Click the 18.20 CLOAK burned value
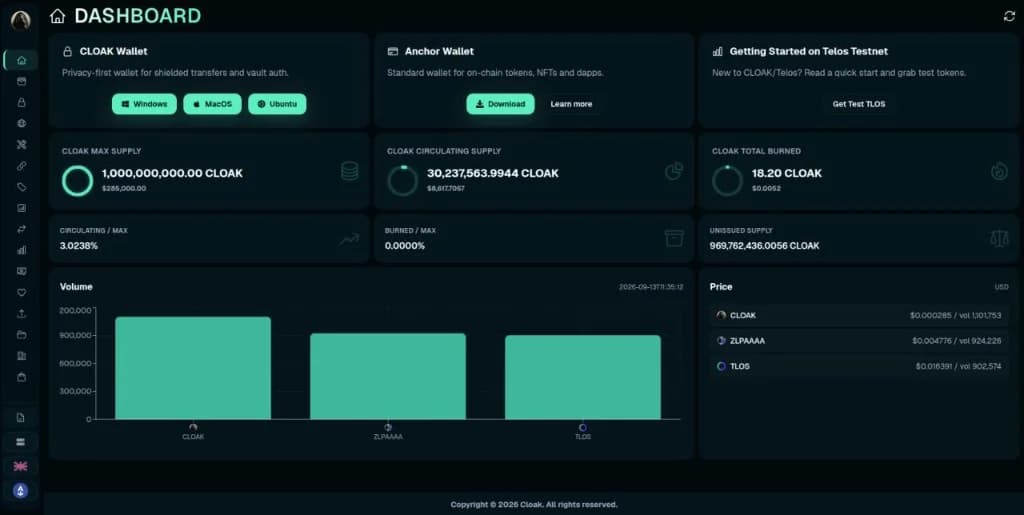The width and height of the screenshot is (1024, 515). pos(787,173)
